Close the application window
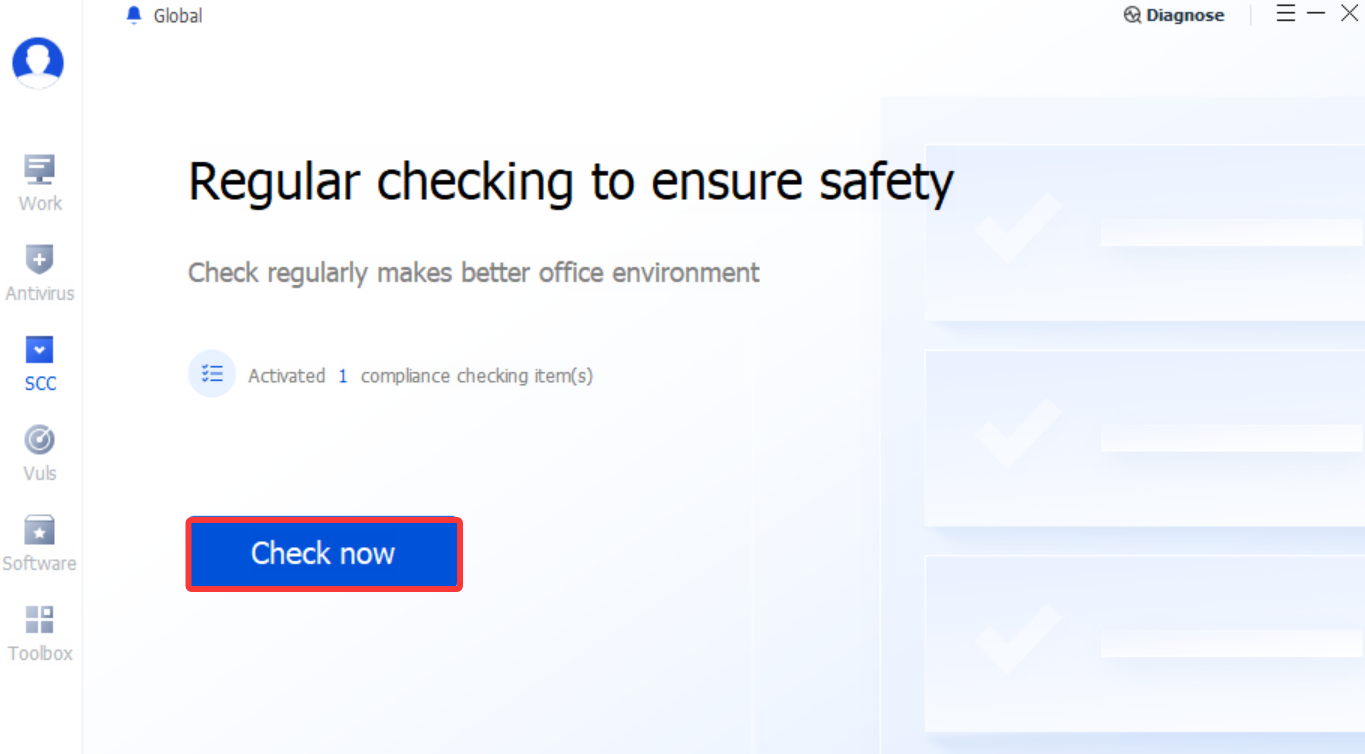Viewport: 1365px width, 754px height. pos(1349,13)
